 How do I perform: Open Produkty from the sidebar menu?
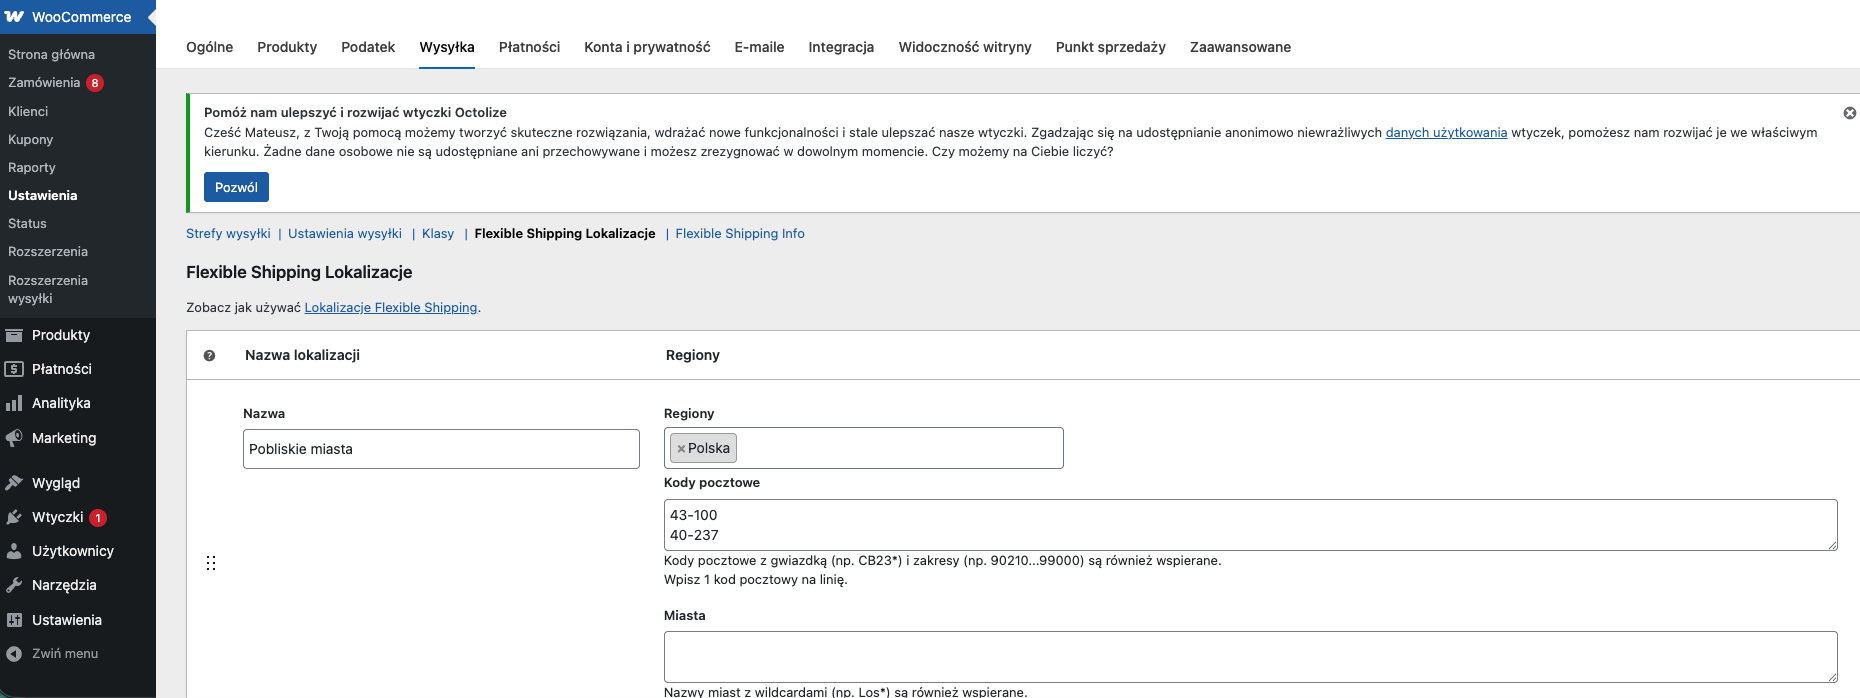(x=60, y=335)
